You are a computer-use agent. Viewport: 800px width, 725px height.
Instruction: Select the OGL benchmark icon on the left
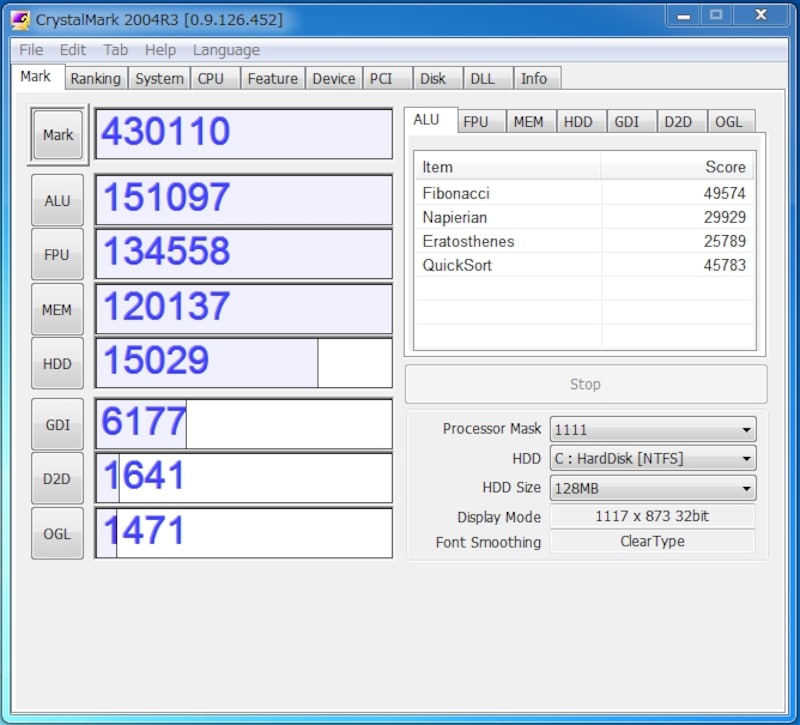56,533
